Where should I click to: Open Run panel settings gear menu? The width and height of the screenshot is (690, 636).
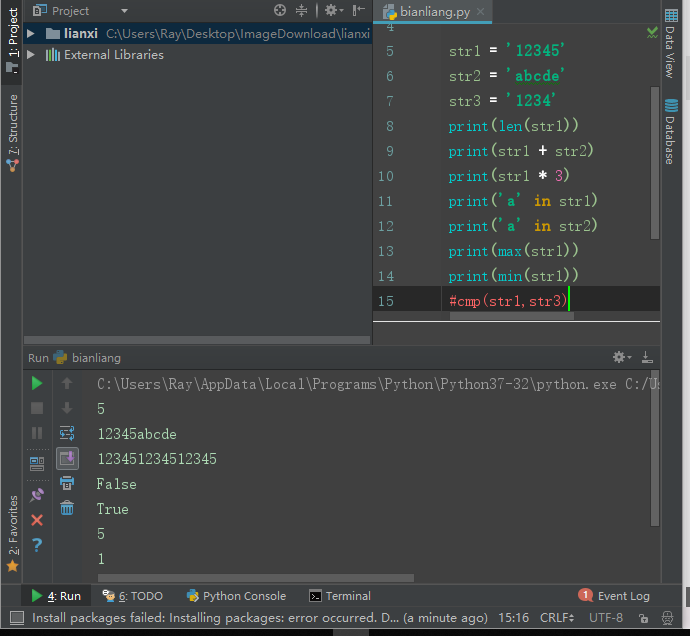[x=622, y=357]
